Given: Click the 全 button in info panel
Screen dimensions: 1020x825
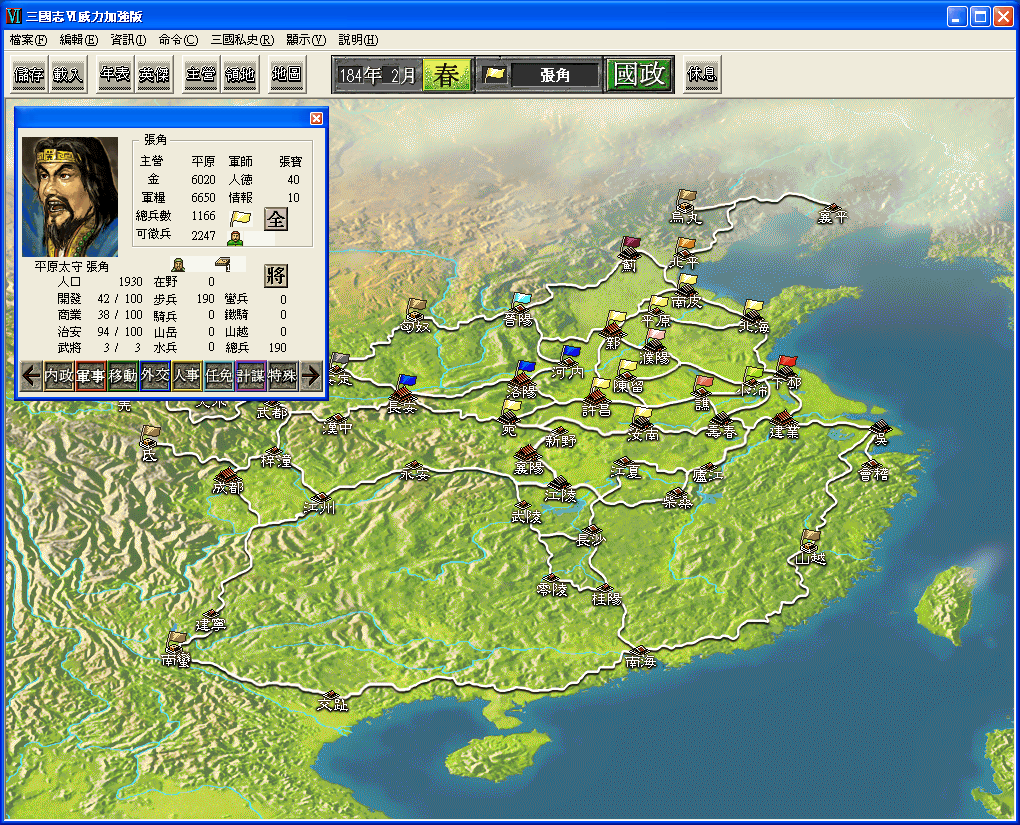Looking at the screenshot, I should pos(275,219).
